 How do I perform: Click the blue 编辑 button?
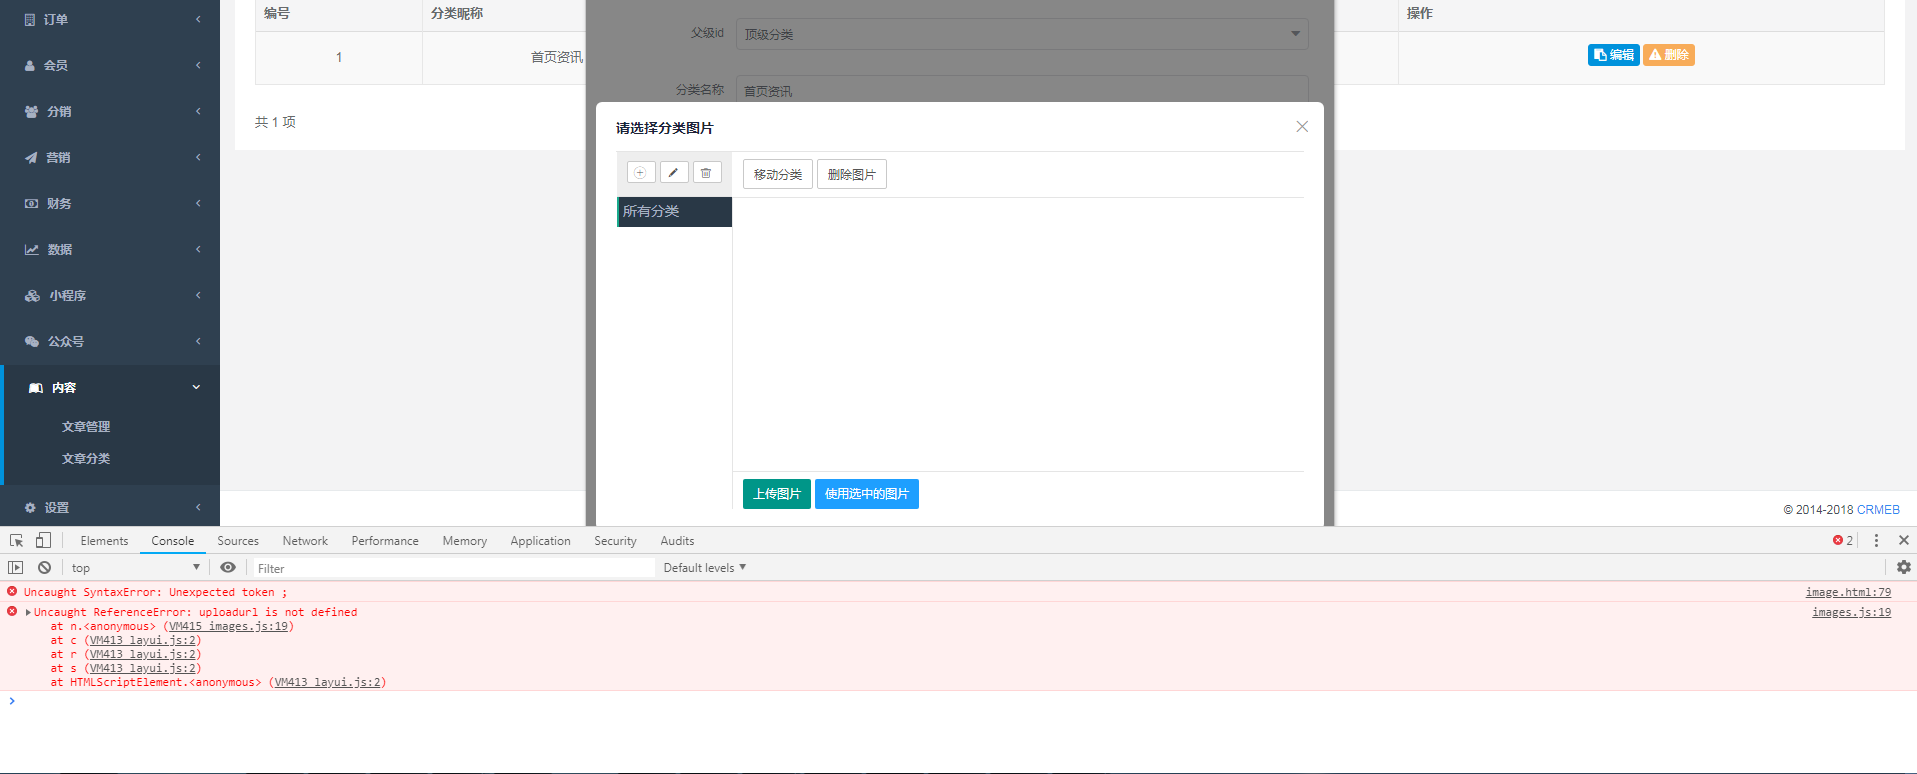point(1614,55)
